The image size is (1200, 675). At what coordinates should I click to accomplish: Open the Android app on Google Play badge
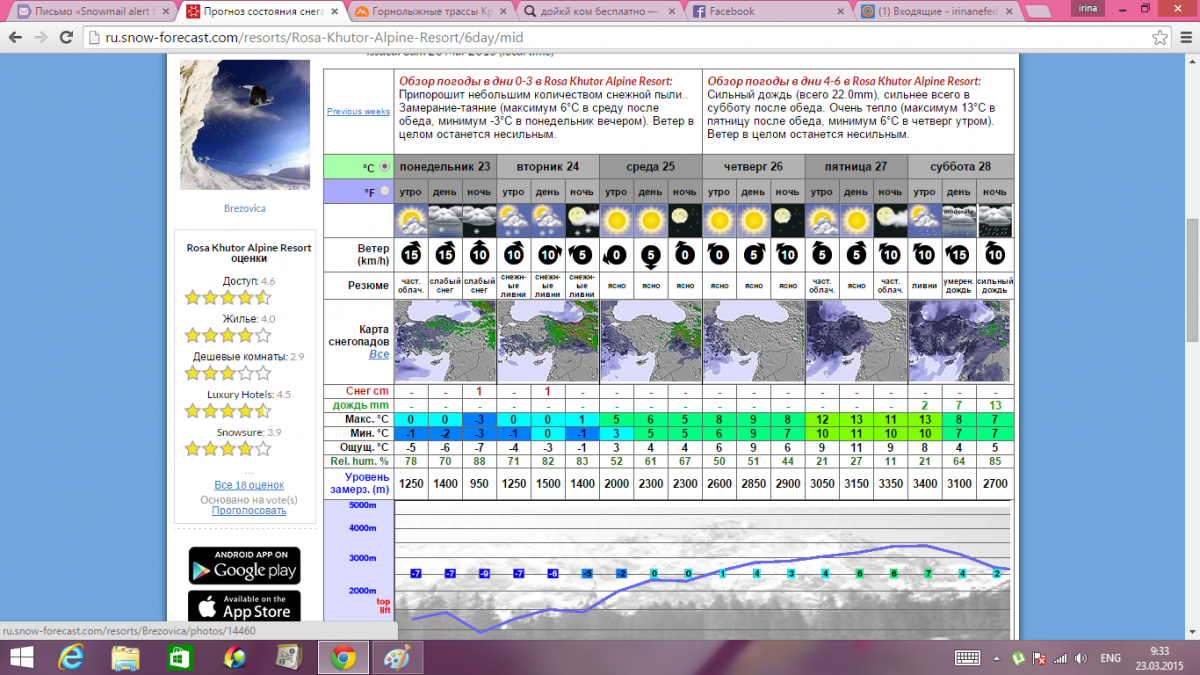point(244,565)
